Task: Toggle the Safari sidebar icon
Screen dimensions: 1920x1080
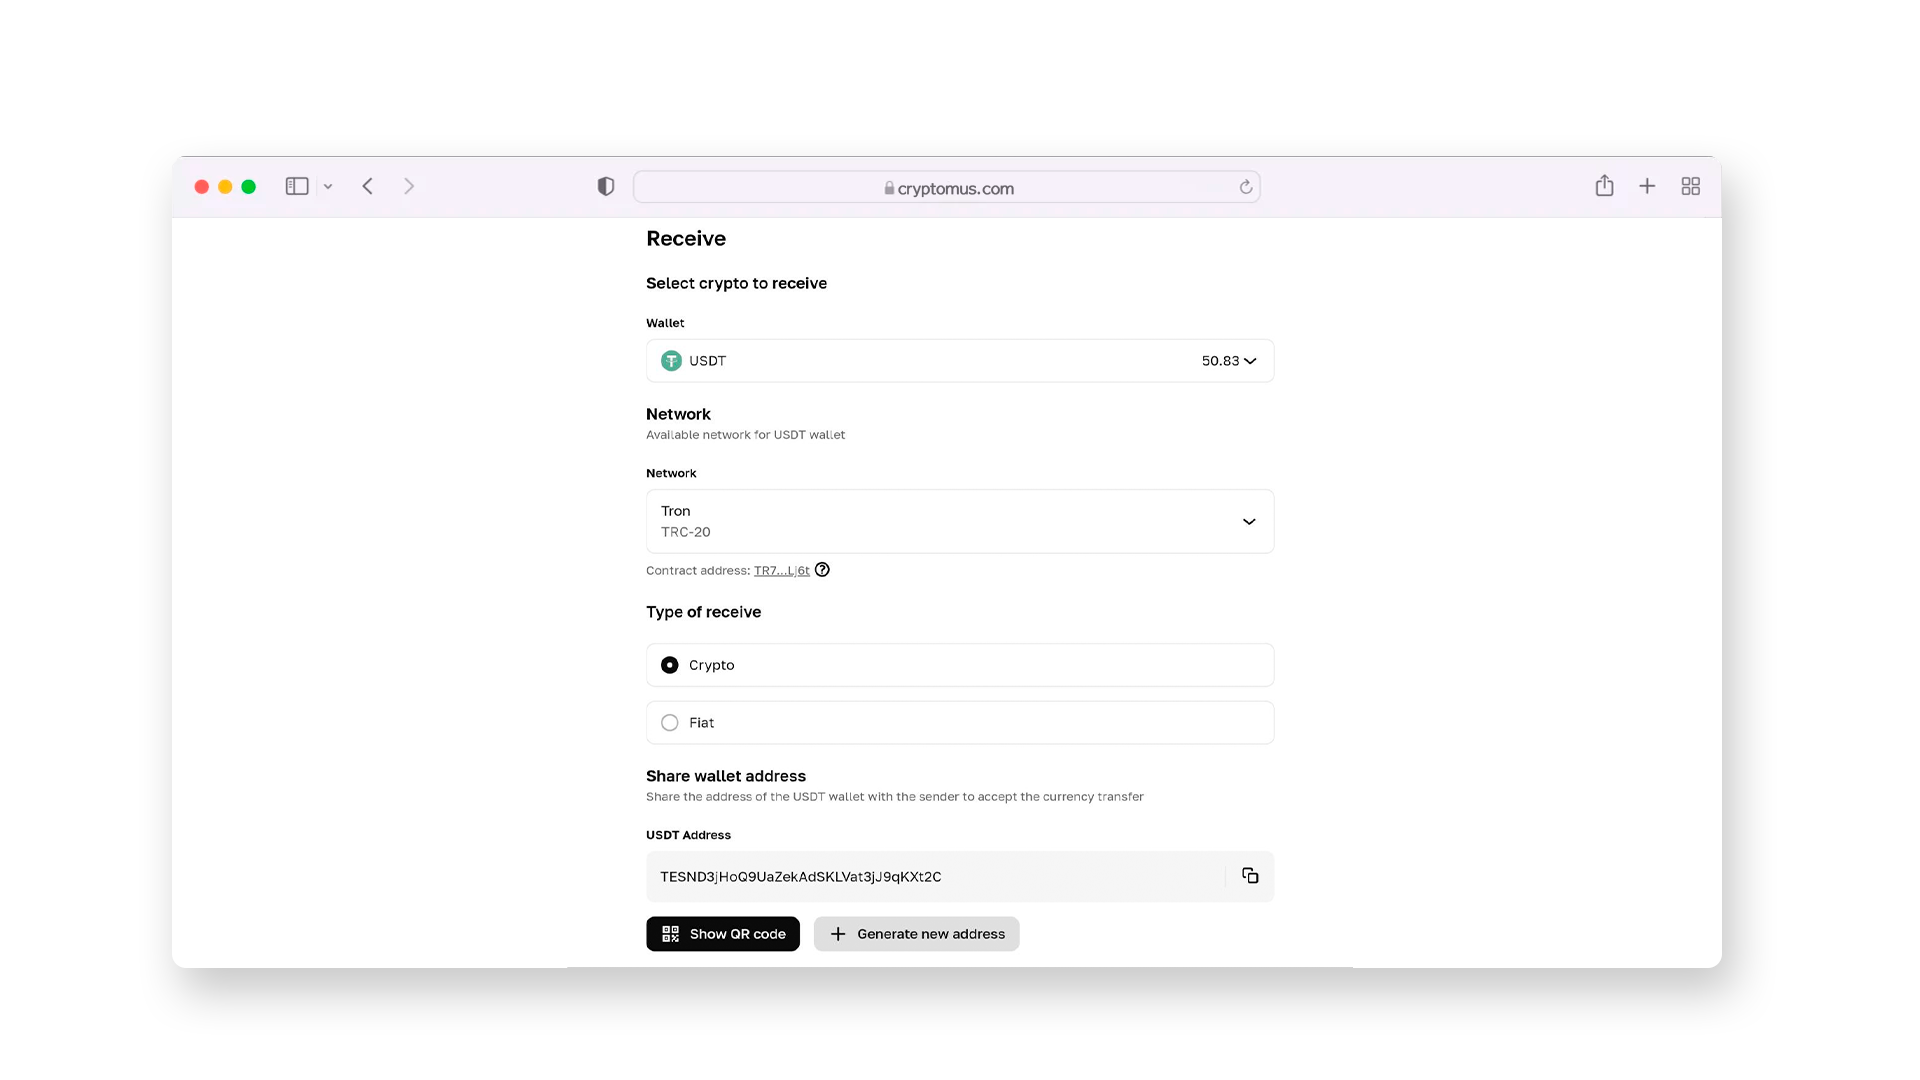Action: (297, 187)
